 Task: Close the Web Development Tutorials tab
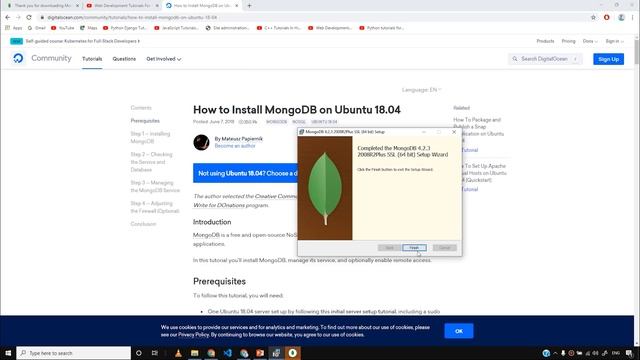157,6
